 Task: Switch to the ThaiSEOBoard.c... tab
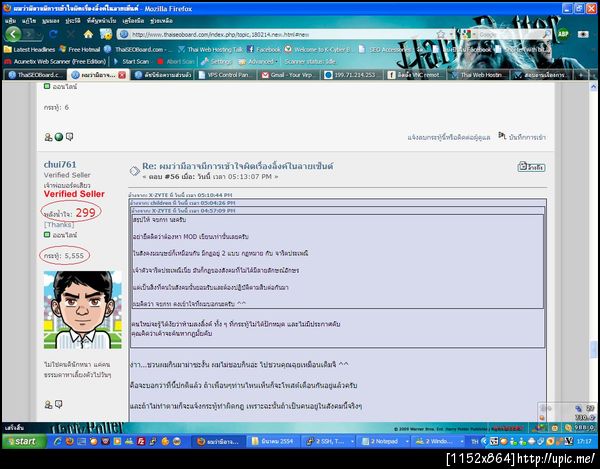tap(35, 75)
